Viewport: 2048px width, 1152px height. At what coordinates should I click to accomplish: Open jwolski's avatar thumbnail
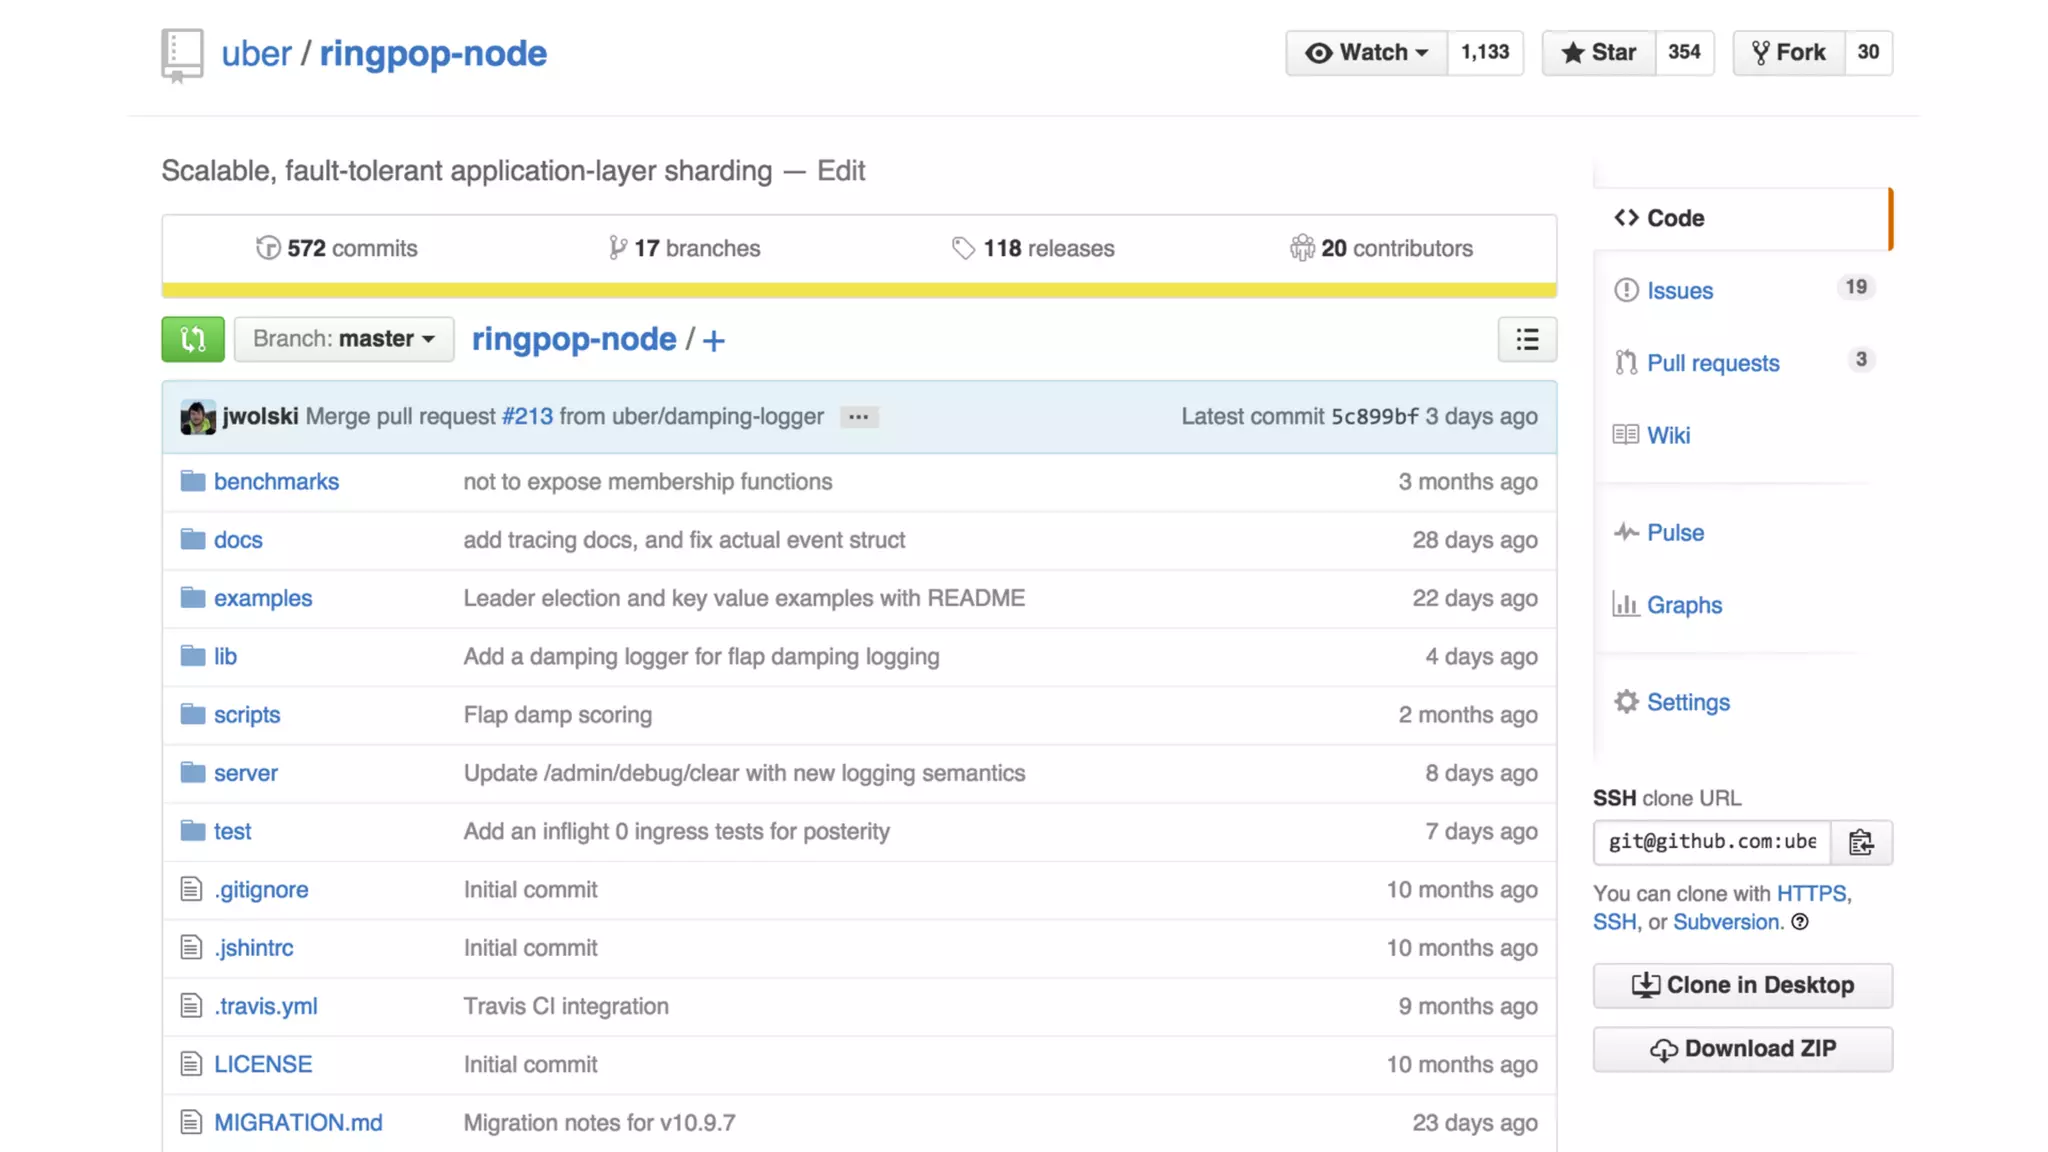[x=197, y=417]
